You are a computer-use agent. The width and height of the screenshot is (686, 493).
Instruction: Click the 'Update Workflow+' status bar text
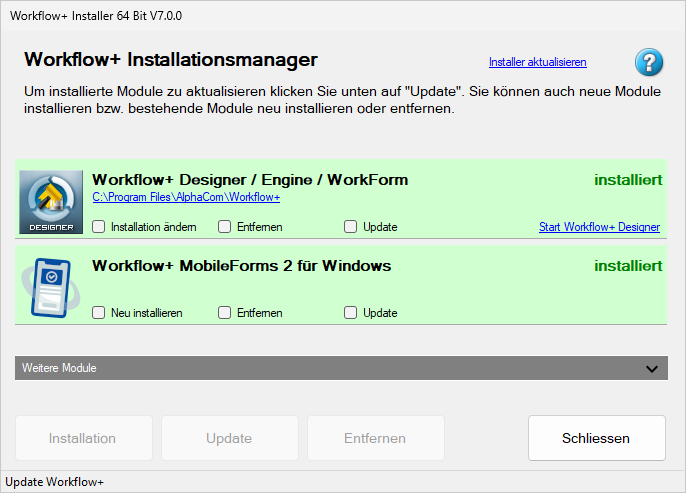pos(54,482)
